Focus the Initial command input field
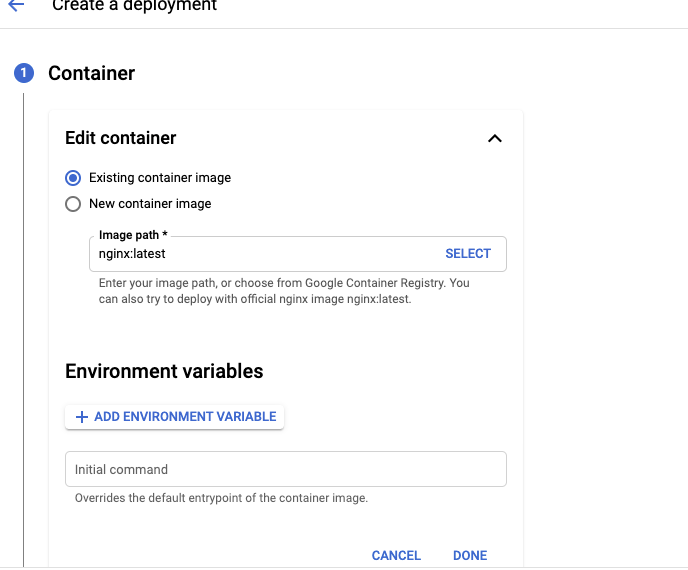The width and height of the screenshot is (688, 570). coord(286,469)
